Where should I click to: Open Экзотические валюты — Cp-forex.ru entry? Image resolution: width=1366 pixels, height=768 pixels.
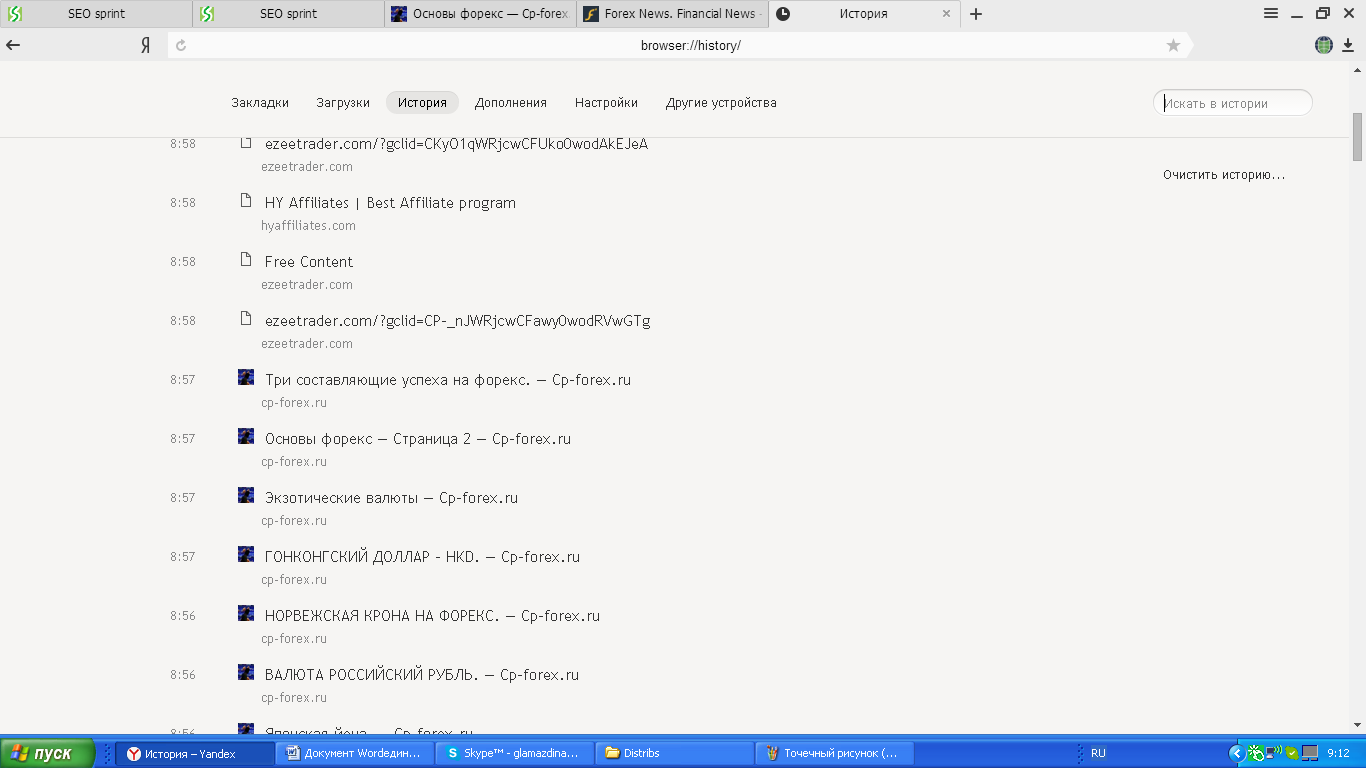pos(391,498)
